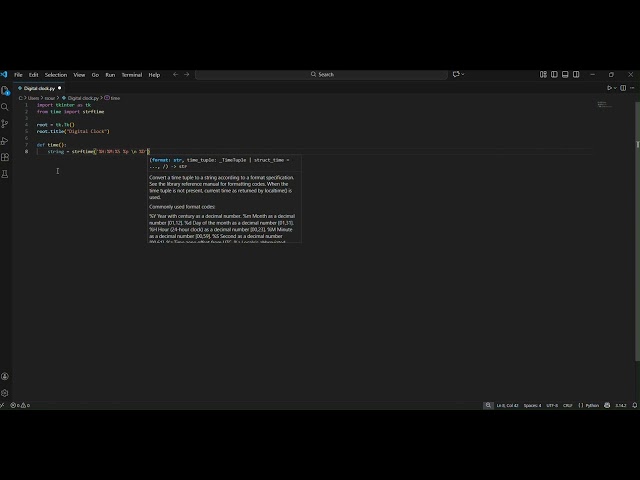Screen dimensions: 640x480
Task: Click the zoom magnifier icon in the status bar
Action: [488, 405]
